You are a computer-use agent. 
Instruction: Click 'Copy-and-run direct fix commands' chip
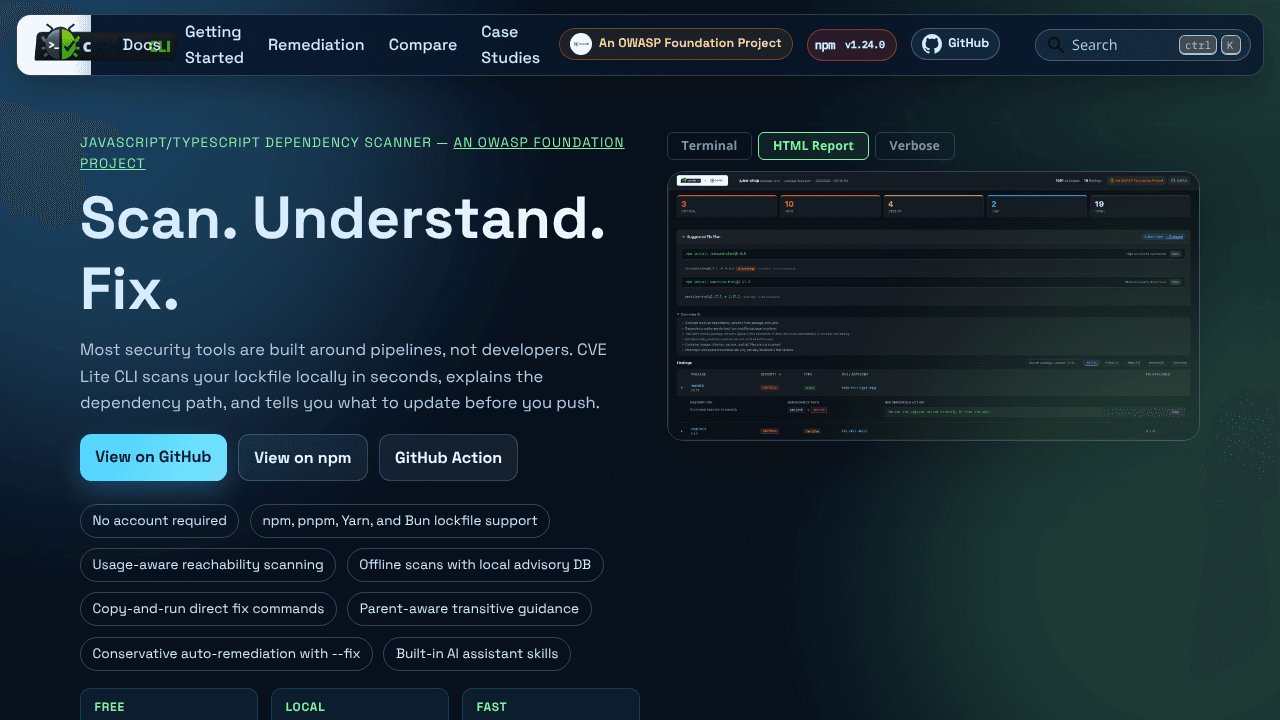[x=208, y=609]
